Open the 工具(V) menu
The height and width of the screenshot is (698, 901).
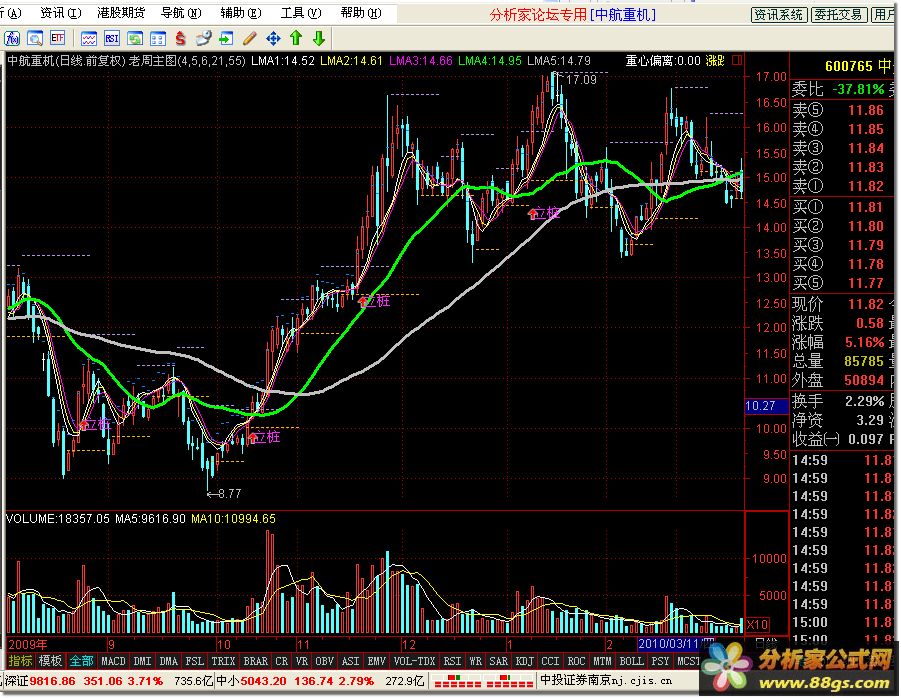tap(301, 13)
